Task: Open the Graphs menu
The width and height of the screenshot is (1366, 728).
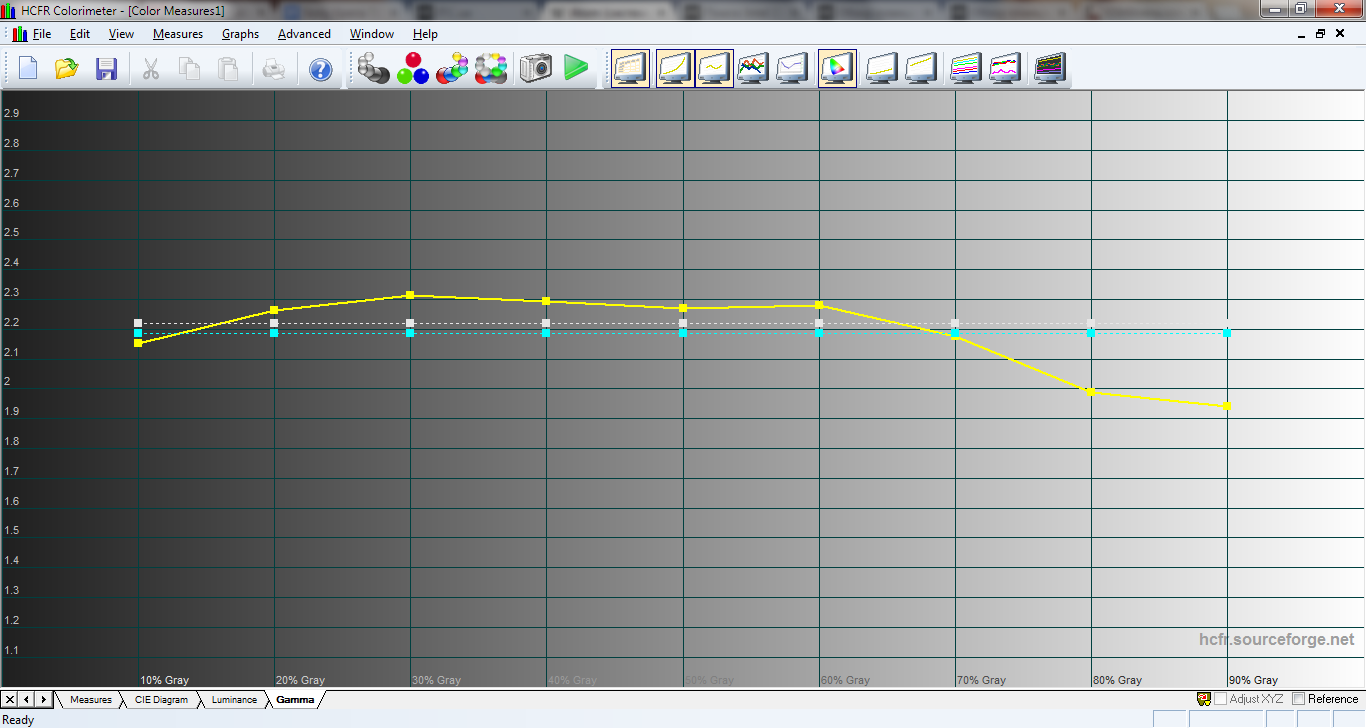Action: pos(240,34)
